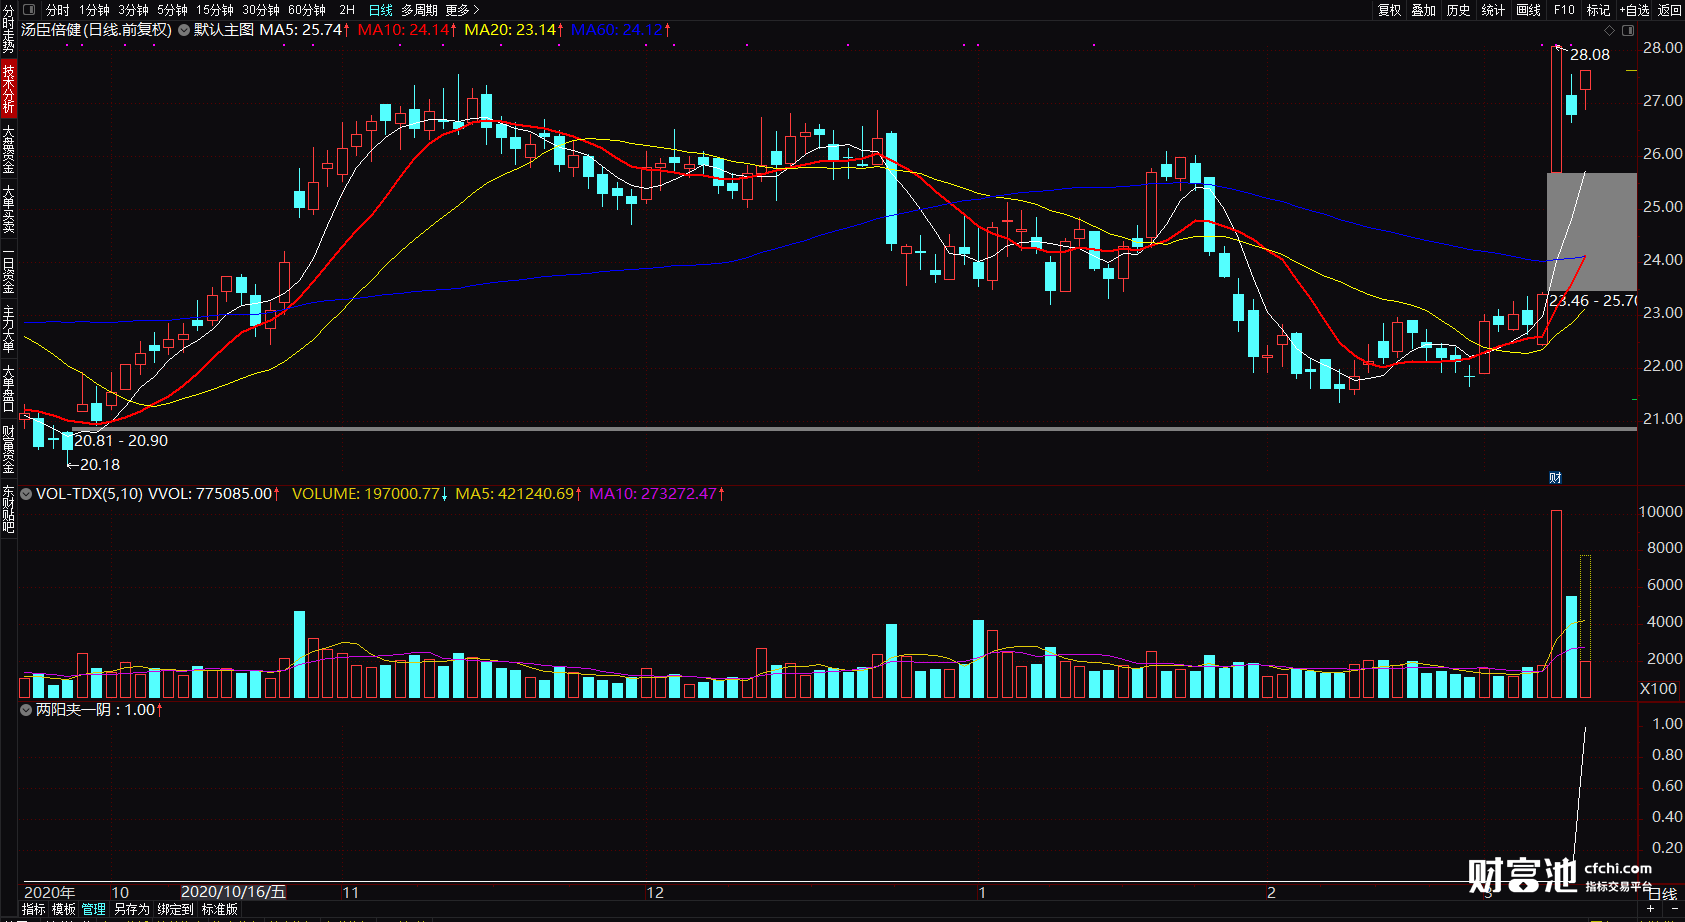The image size is (1685, 922).
Task: Select the 1分钟 period
Action: [x=94, y=10]
